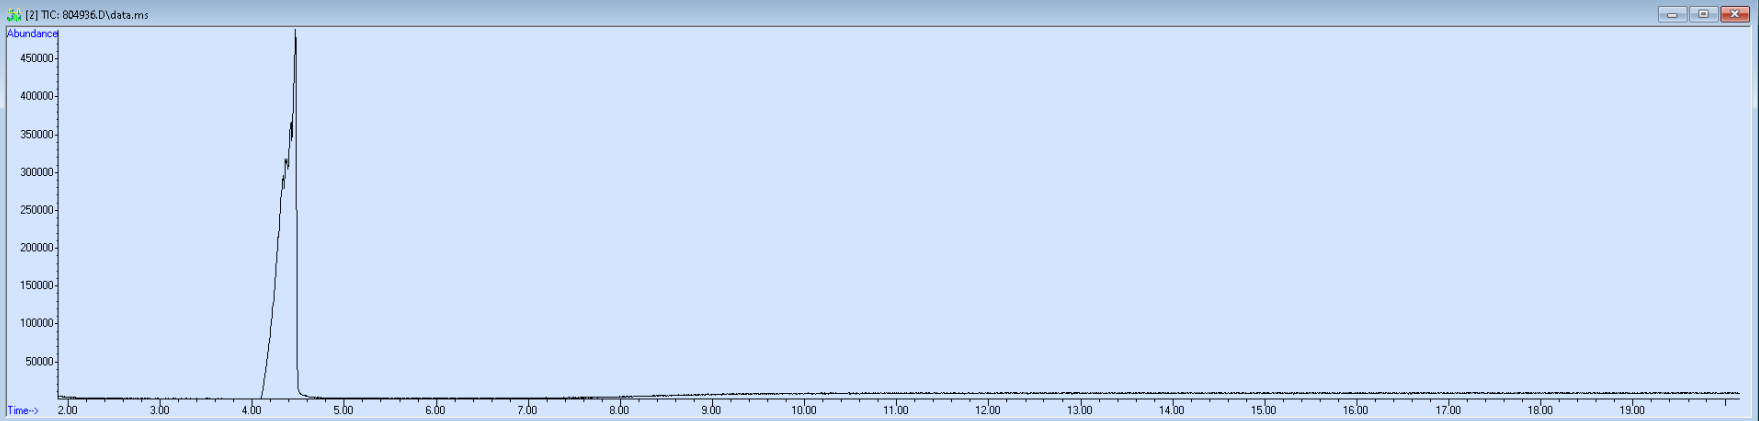Click the 100000 abundance axis value
This screenshot has height=421, width=1759.
click(x=36, y=323)
